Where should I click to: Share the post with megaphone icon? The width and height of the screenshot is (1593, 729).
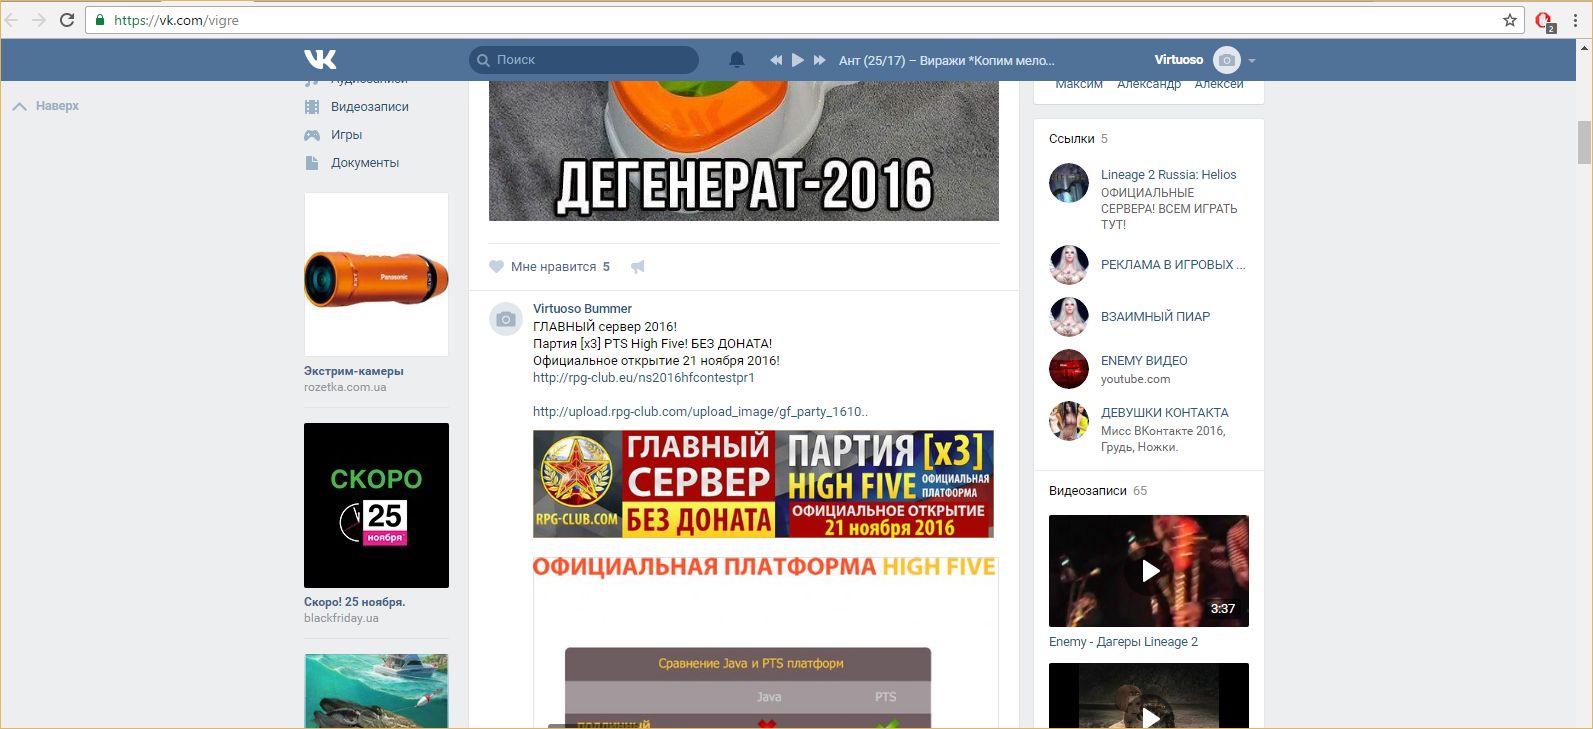637,267
